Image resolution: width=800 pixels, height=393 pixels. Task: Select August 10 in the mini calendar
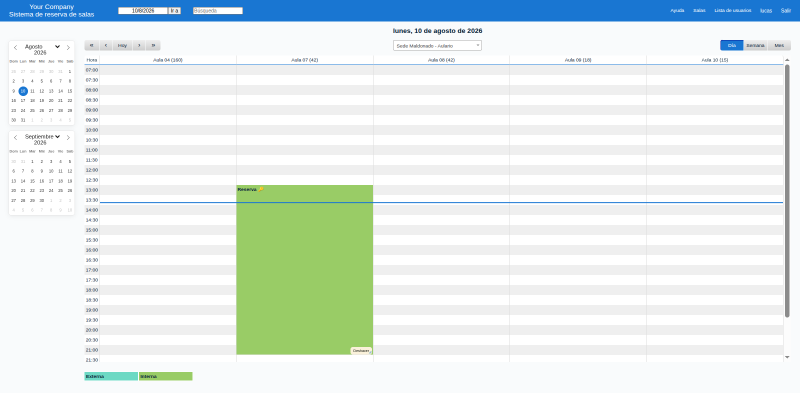coord(23,91)
